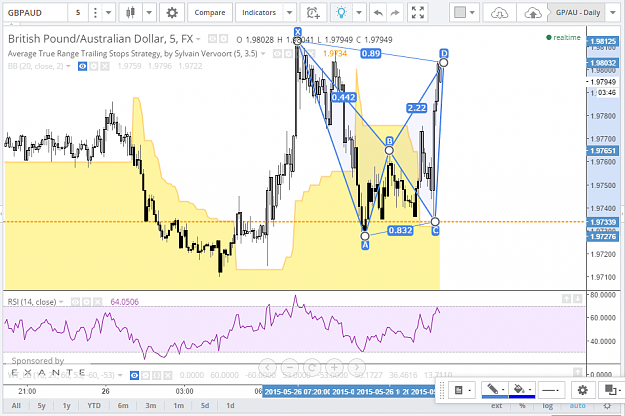This screenshot has height=416, width=625.
Task: Save chart layout to cloud
Action: click(x=533, y=13)
